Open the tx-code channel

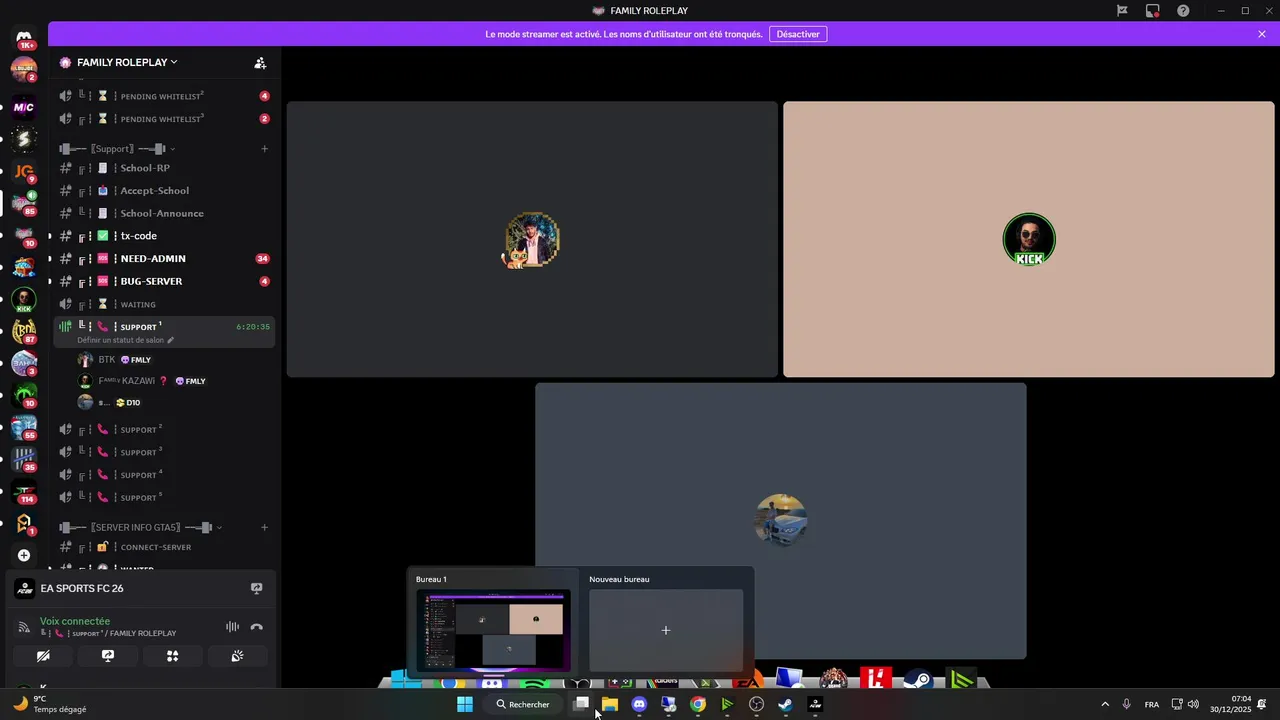pyautogui.click(x=165, y=236)
